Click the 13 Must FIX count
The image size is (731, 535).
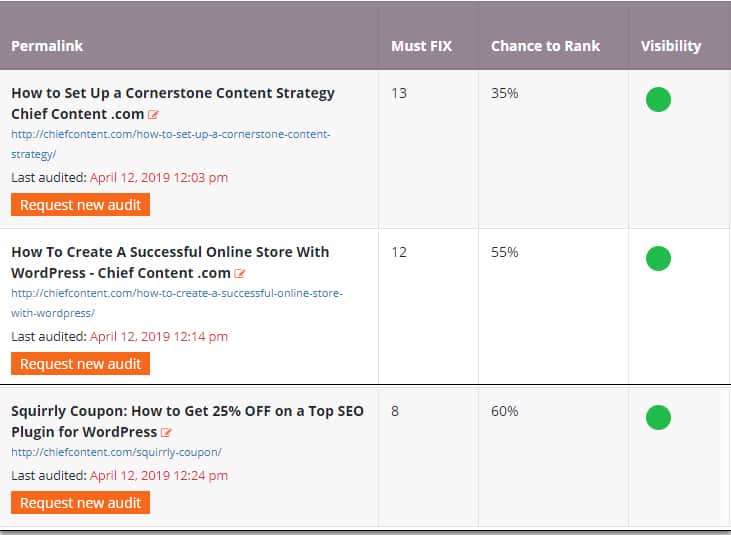[x=399, y=93]
